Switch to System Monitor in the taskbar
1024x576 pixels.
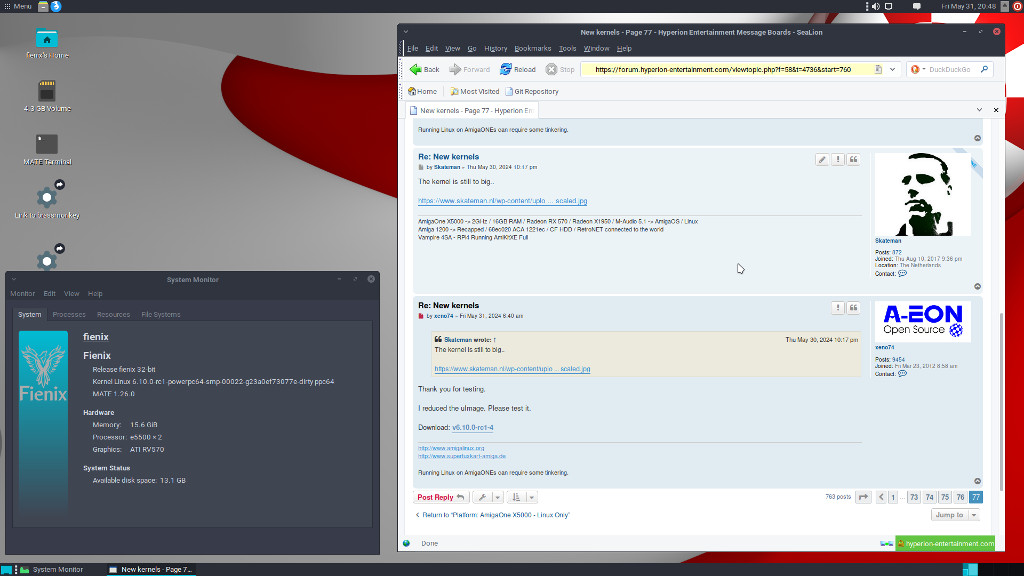[x=52, y=569]
